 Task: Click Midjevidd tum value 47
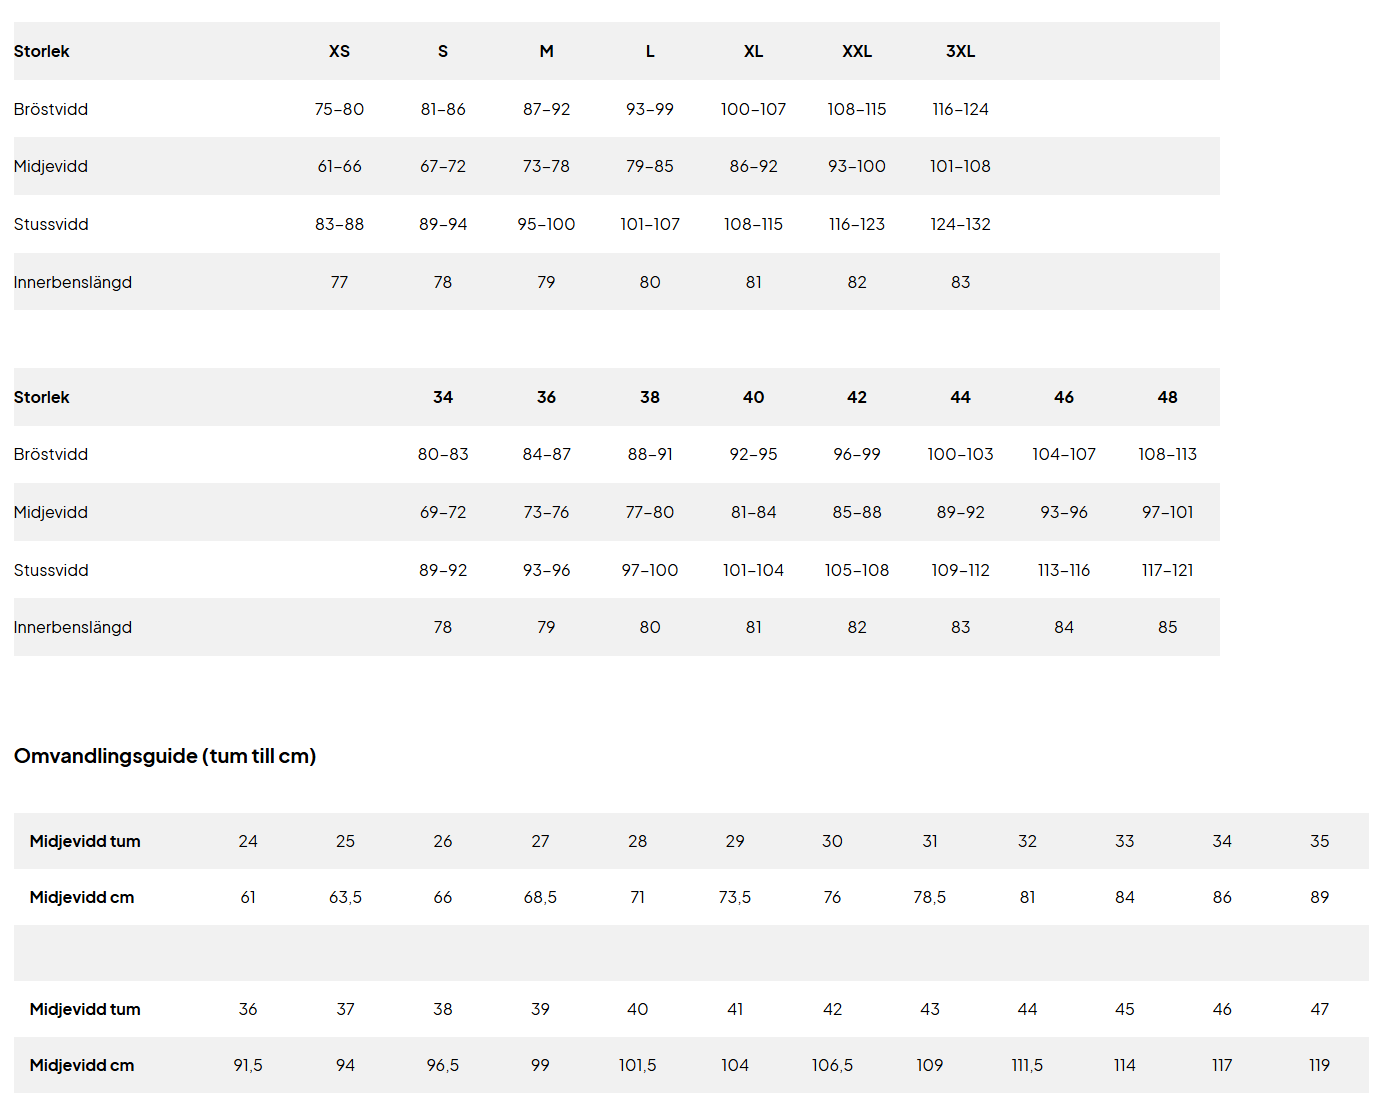click(1319, 1009)
